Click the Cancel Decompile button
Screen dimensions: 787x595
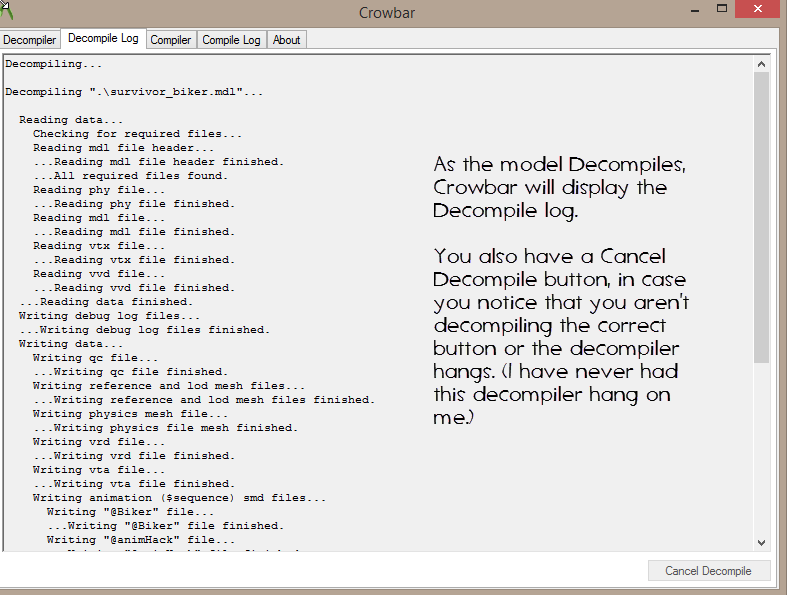click(x=709, y=571)
